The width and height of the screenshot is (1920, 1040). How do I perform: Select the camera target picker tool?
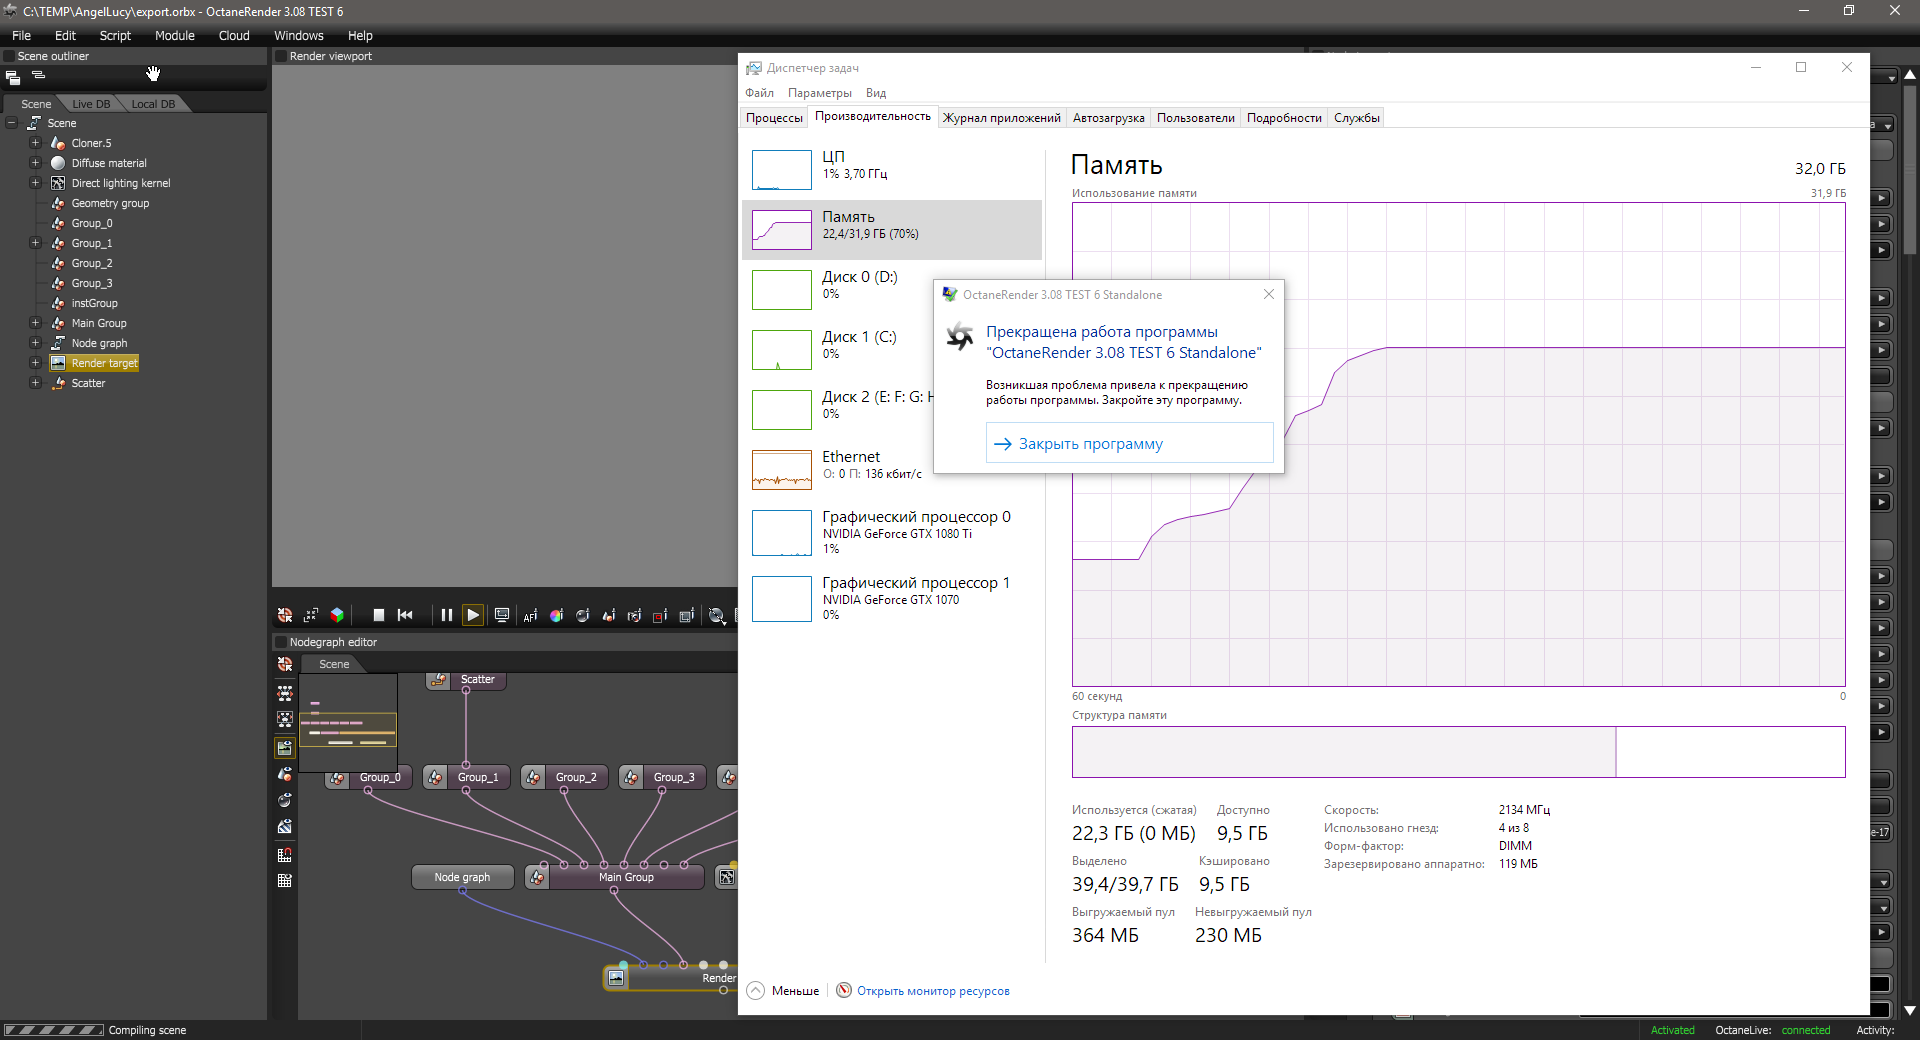pos(634,615)
